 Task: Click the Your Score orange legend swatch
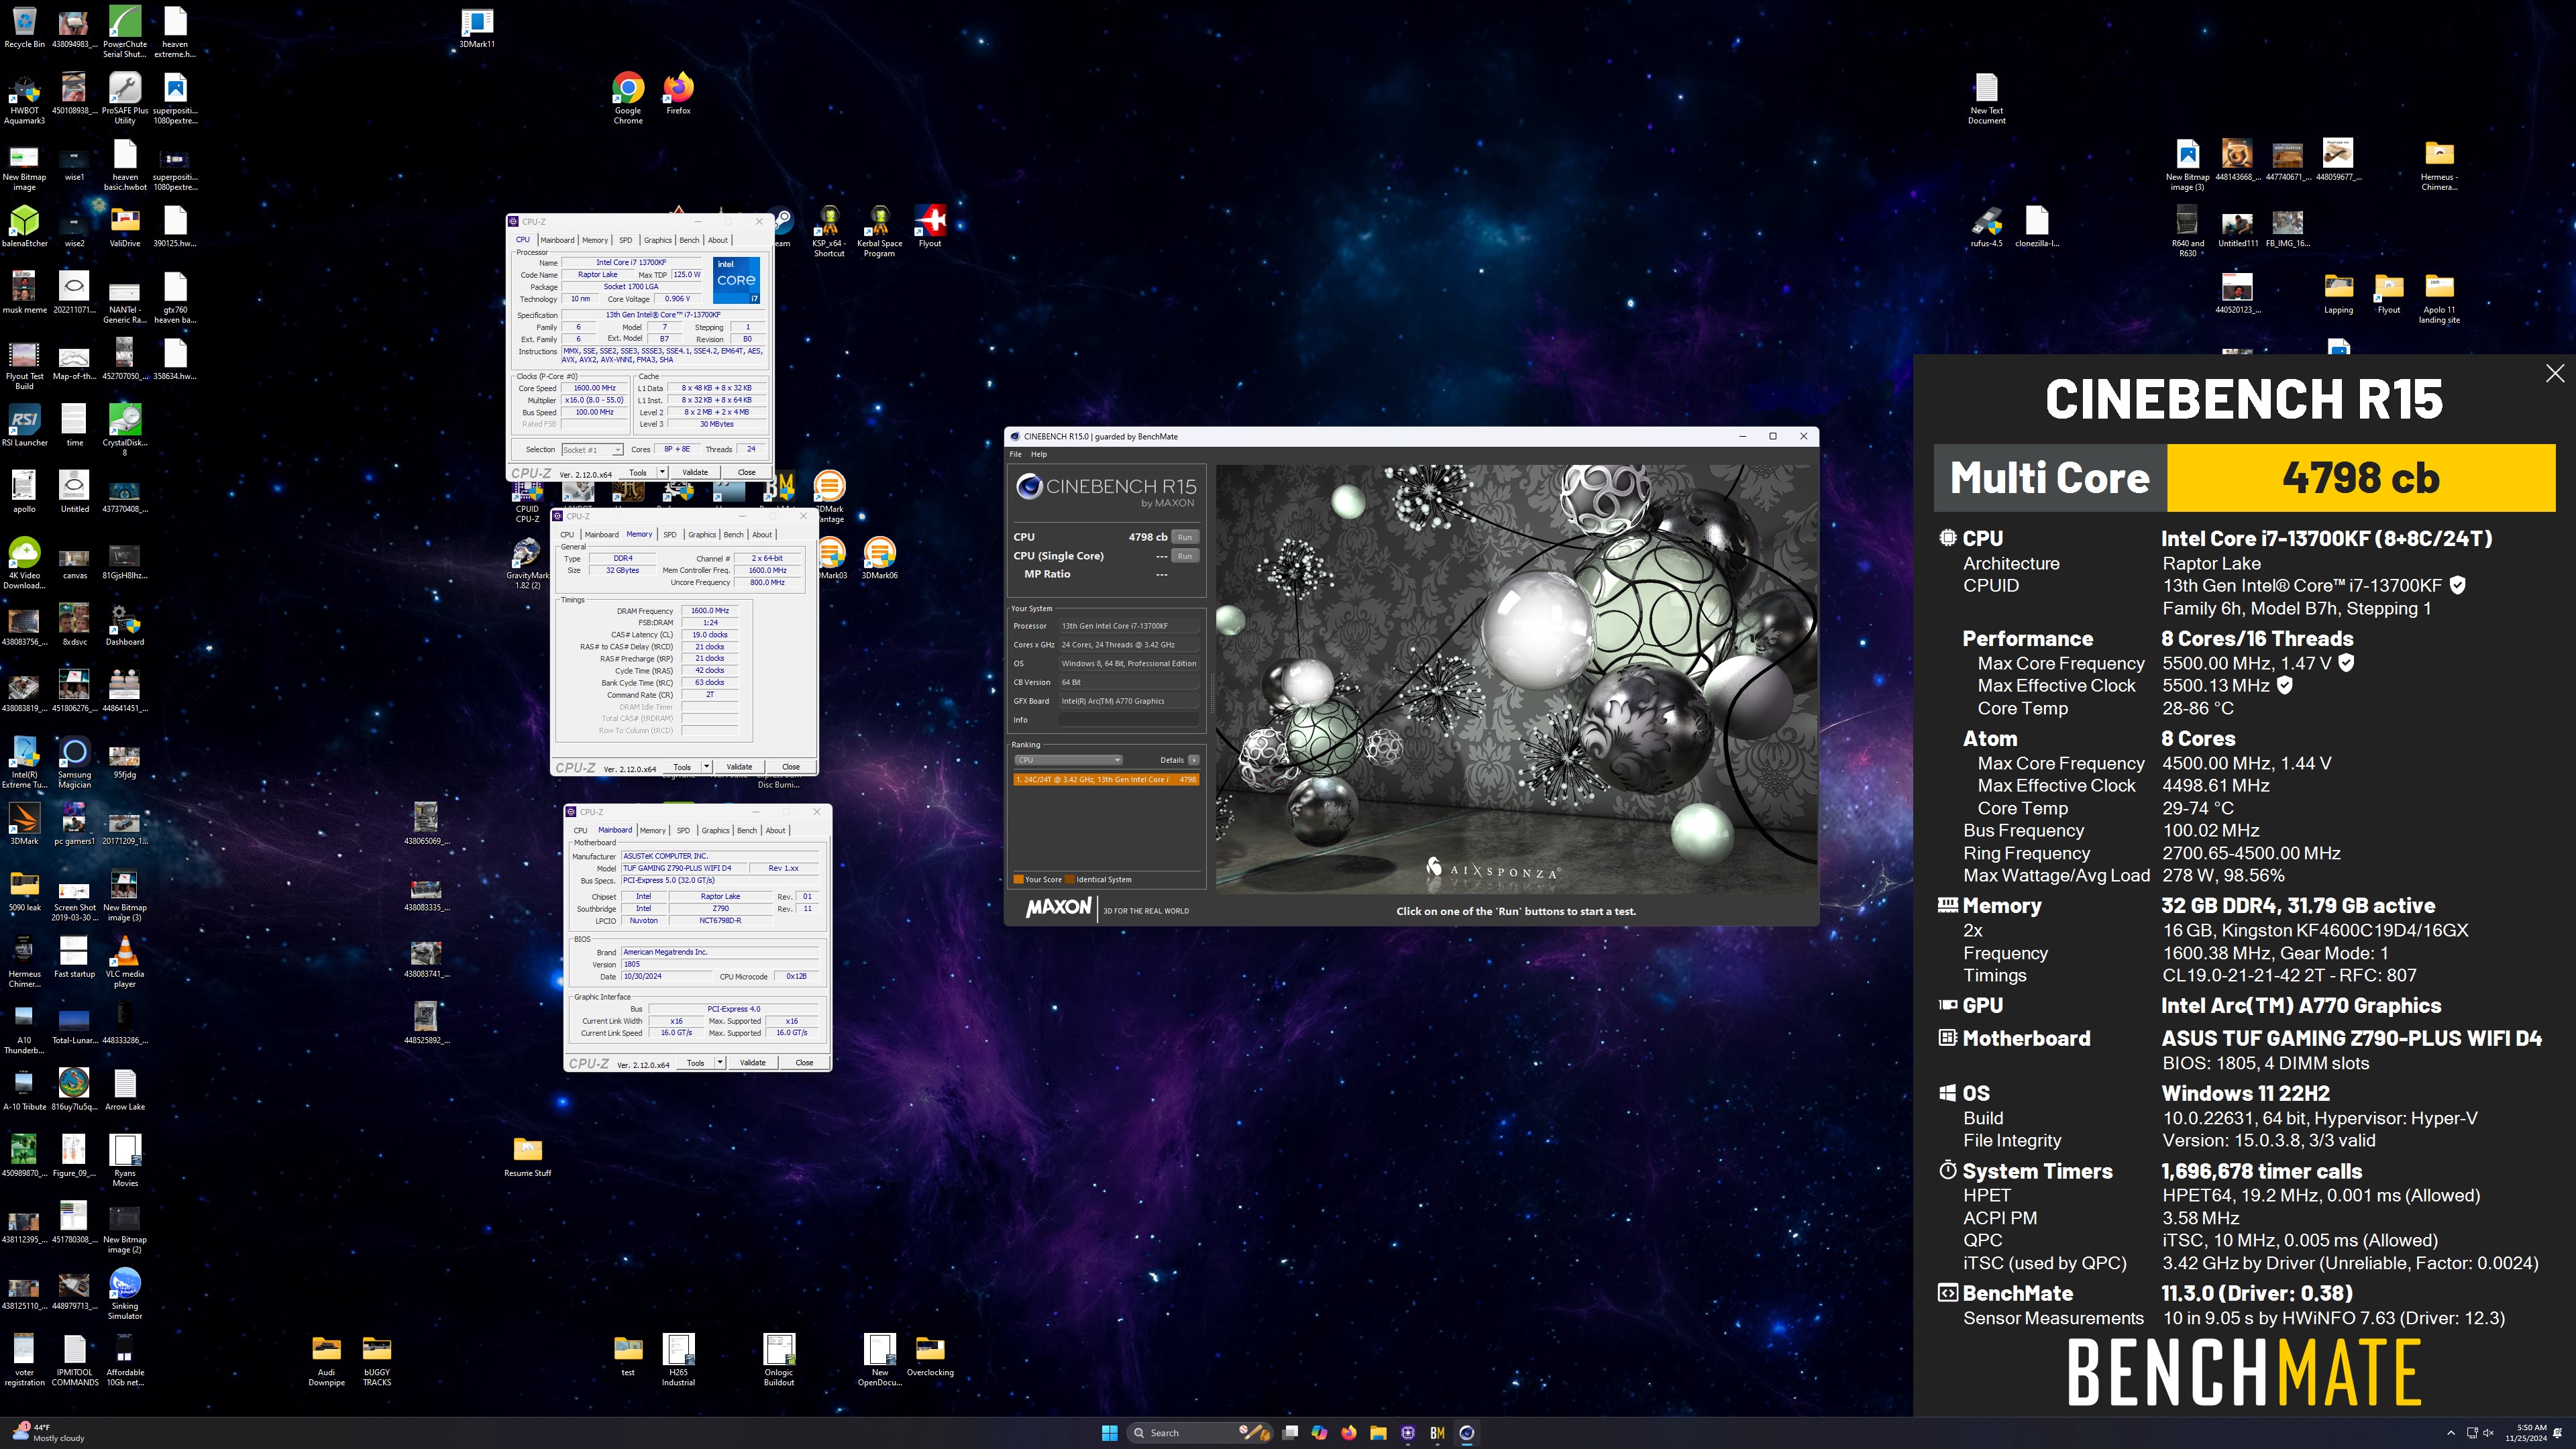pyautogui.click(x=1018, y=880)
